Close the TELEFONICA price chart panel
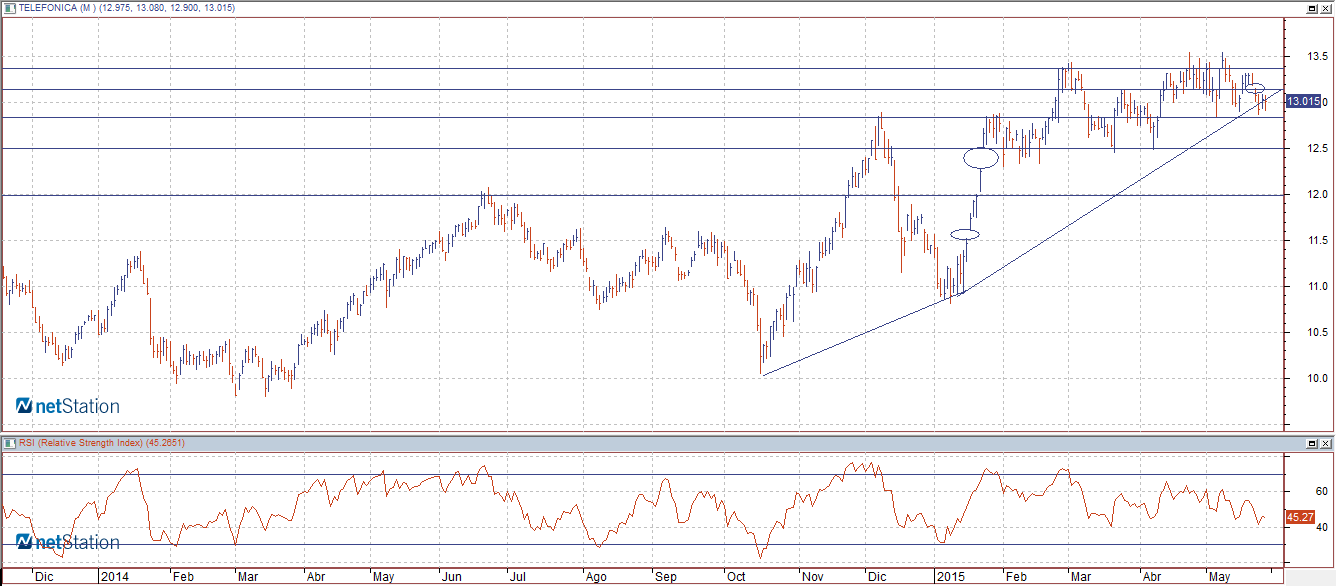Image resolution: width=1336 pixels, height=586 pixels. click(1326, 8)
